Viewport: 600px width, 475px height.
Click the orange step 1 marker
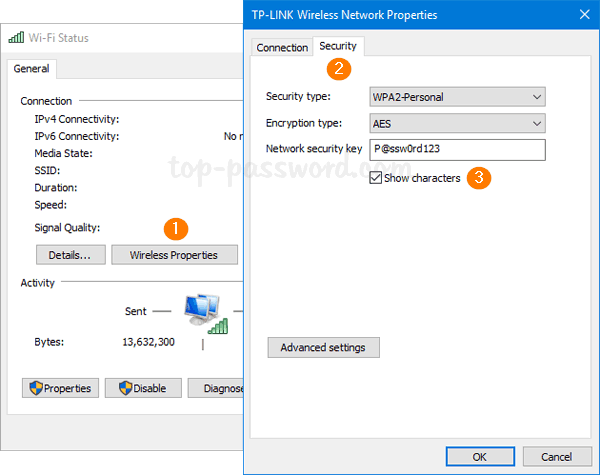pyautogui.click(x=175, y=229)
